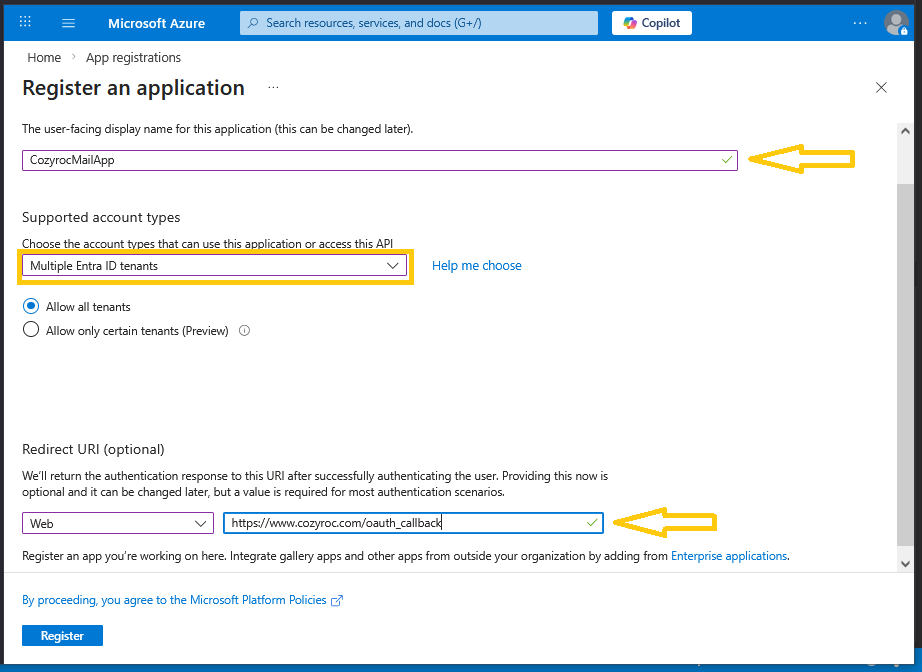Screen dimensions: 922x672
Task: Select Allow all tenants radio button
Action: 31,307
